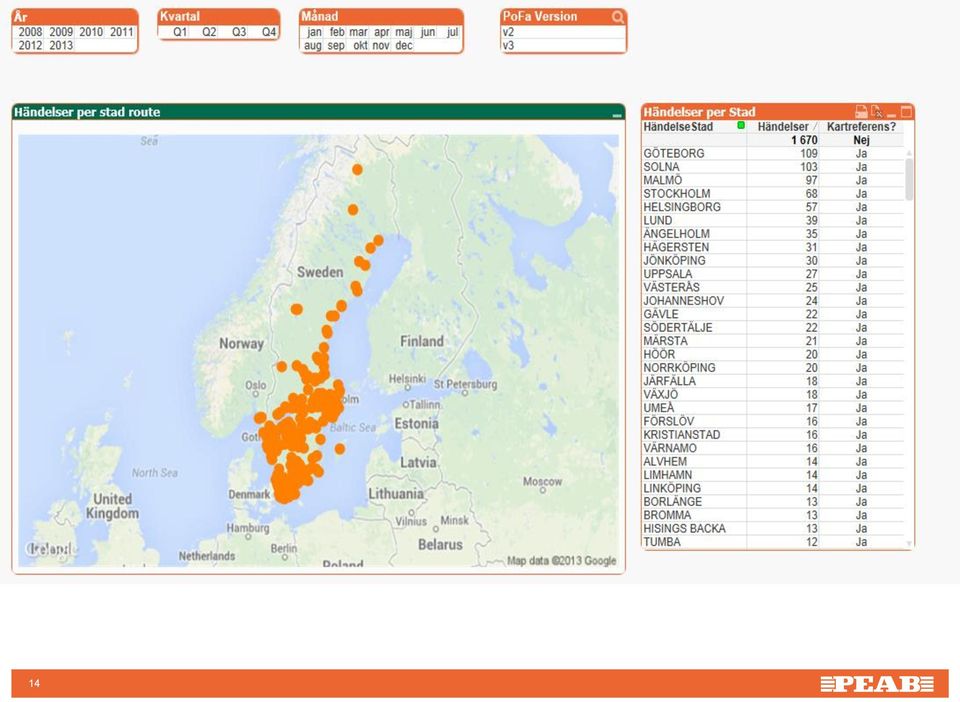Filter on quarter Q2

pyautogui.click(x=209, y=32)
